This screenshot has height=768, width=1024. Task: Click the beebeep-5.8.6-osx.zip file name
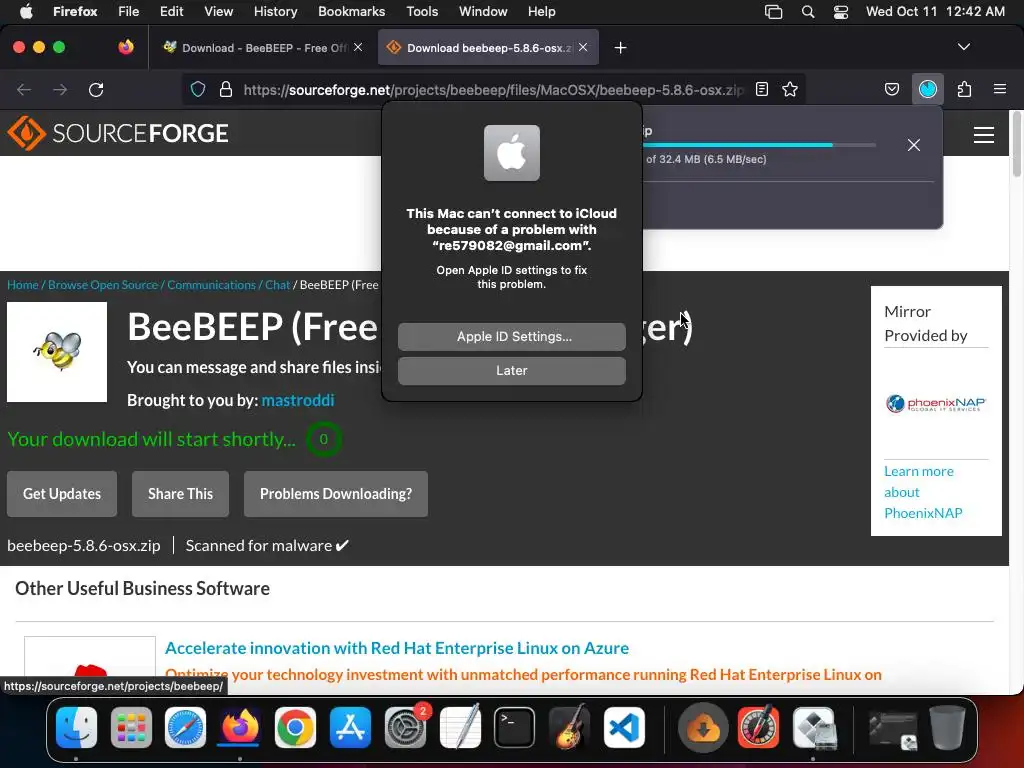84,545
